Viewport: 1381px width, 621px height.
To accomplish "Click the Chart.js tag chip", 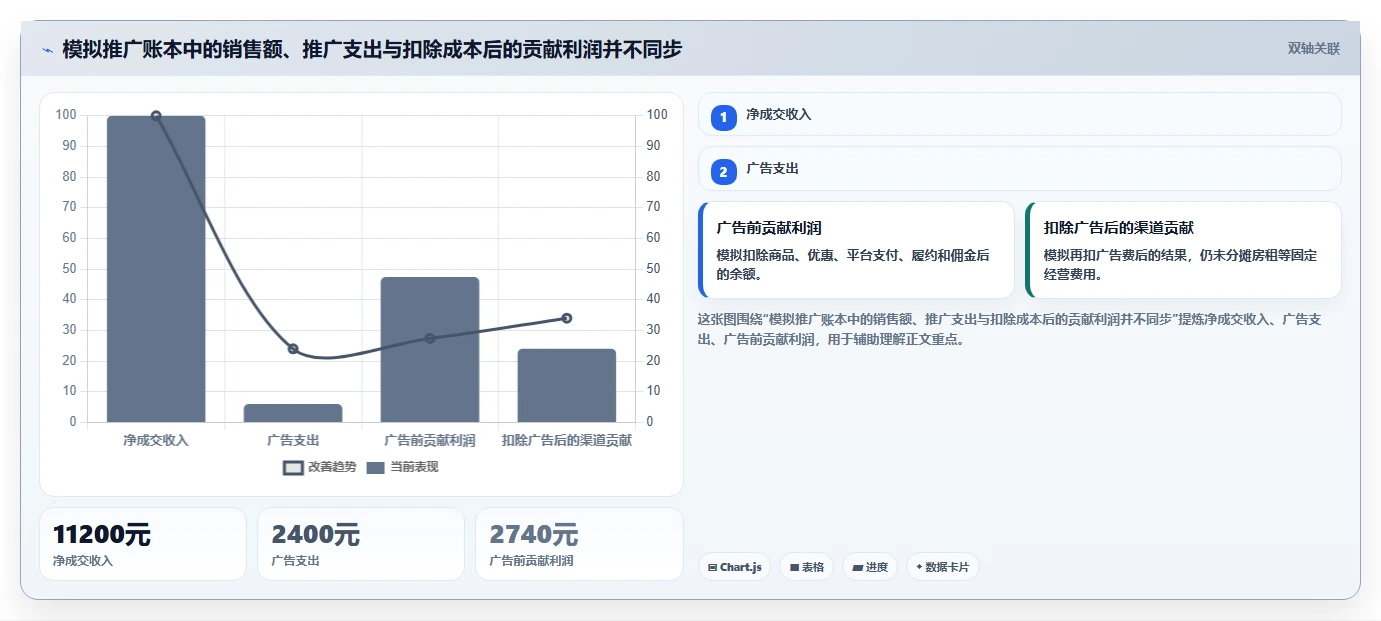I will (734, 567).
